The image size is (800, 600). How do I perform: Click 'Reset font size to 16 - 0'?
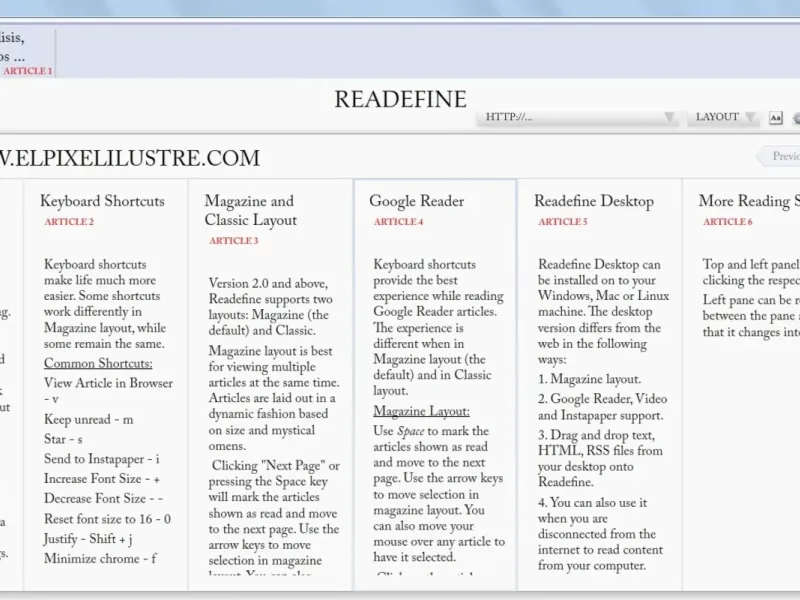tap(107, 519)
